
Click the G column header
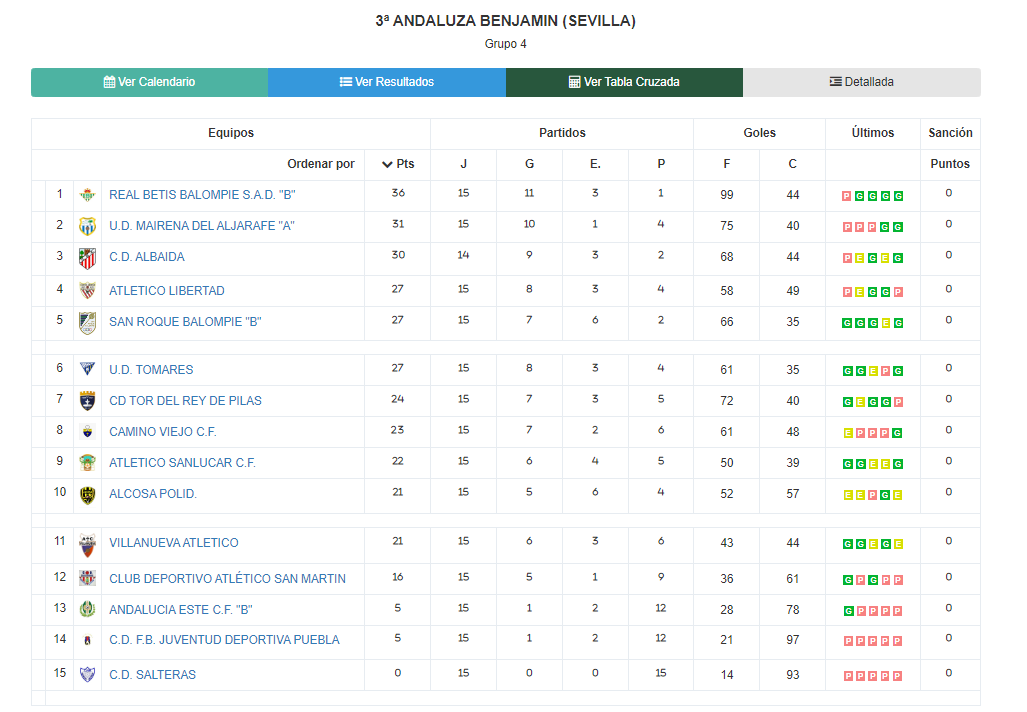pos(529,164)
